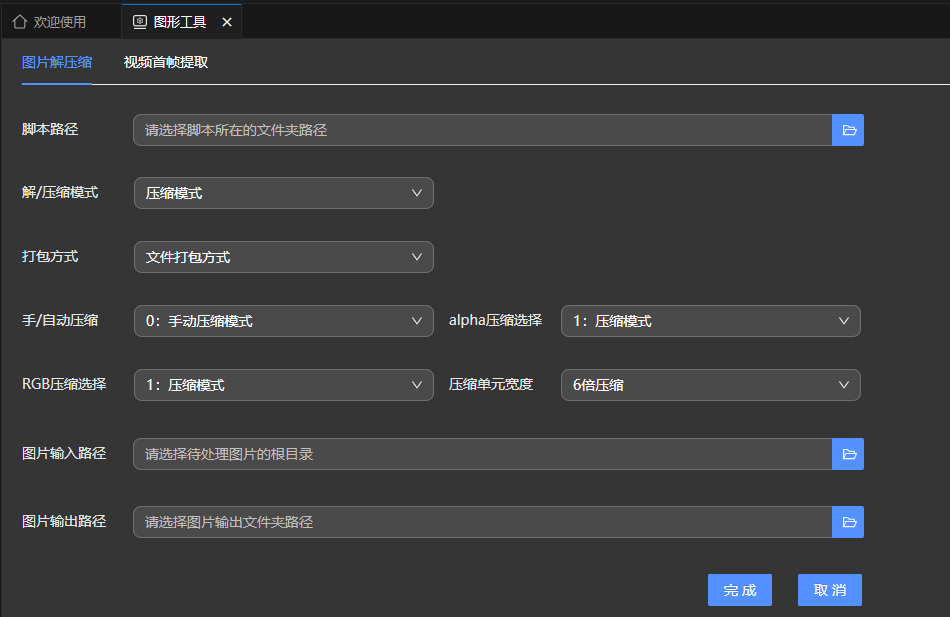Click the 图片输出路径 text field
Image resolution: width=950 pixels, height=617 pixels.
[482, 522]
